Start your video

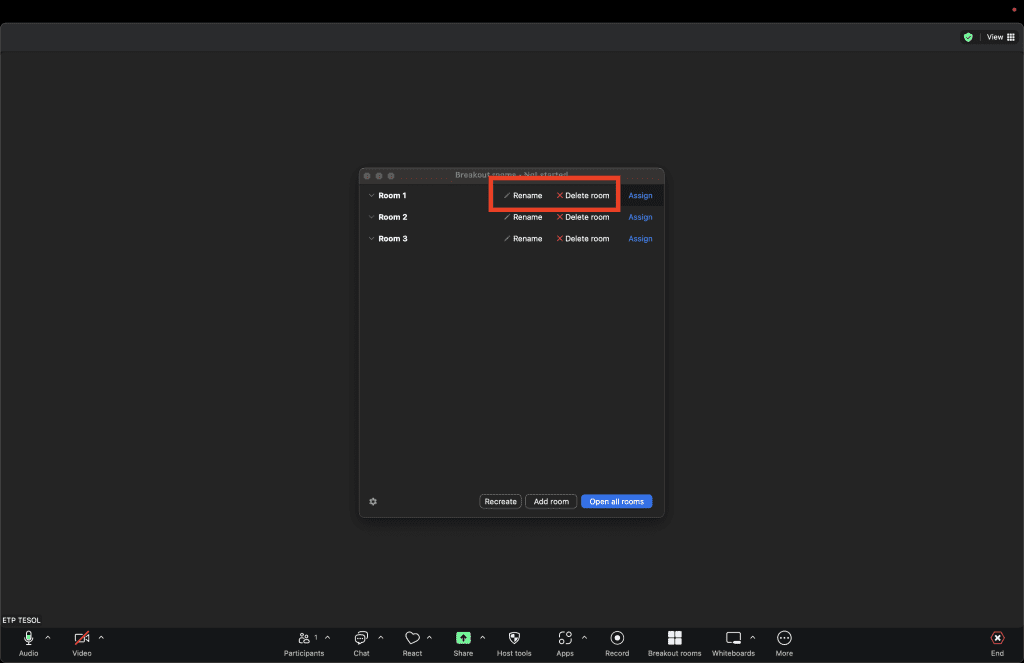click(x=82, y=638)
